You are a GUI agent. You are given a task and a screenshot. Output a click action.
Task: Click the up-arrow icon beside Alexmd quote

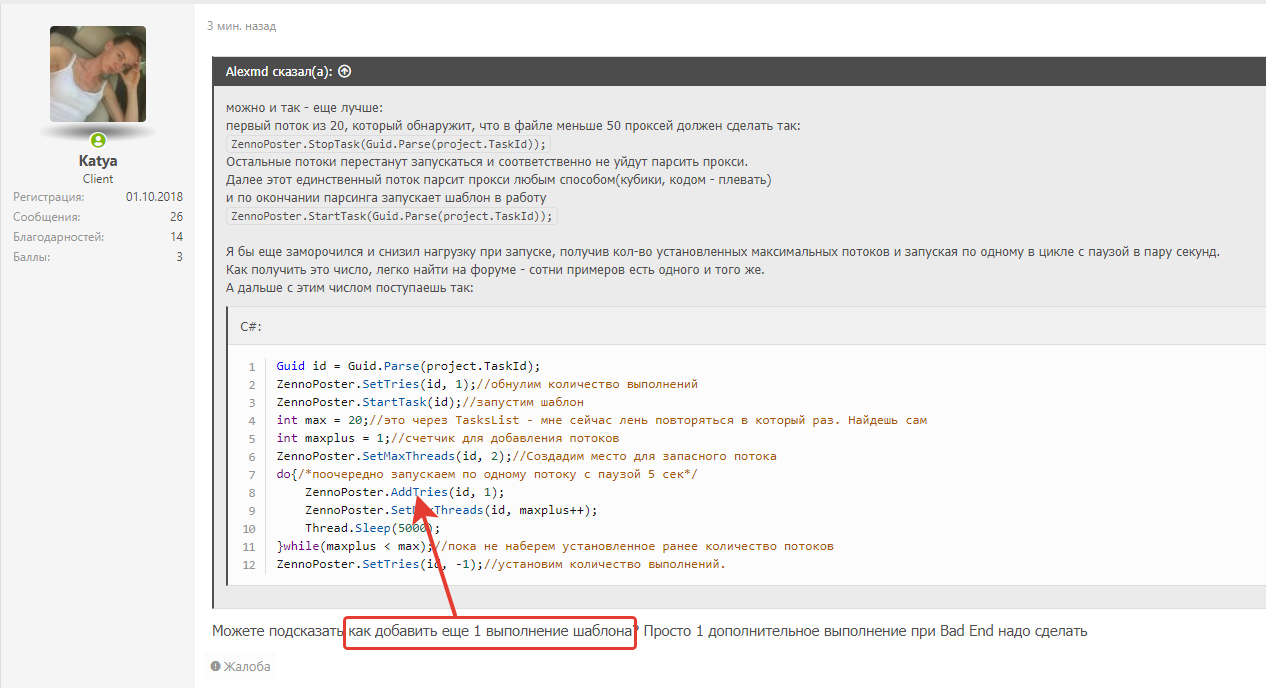click(345, 71)
